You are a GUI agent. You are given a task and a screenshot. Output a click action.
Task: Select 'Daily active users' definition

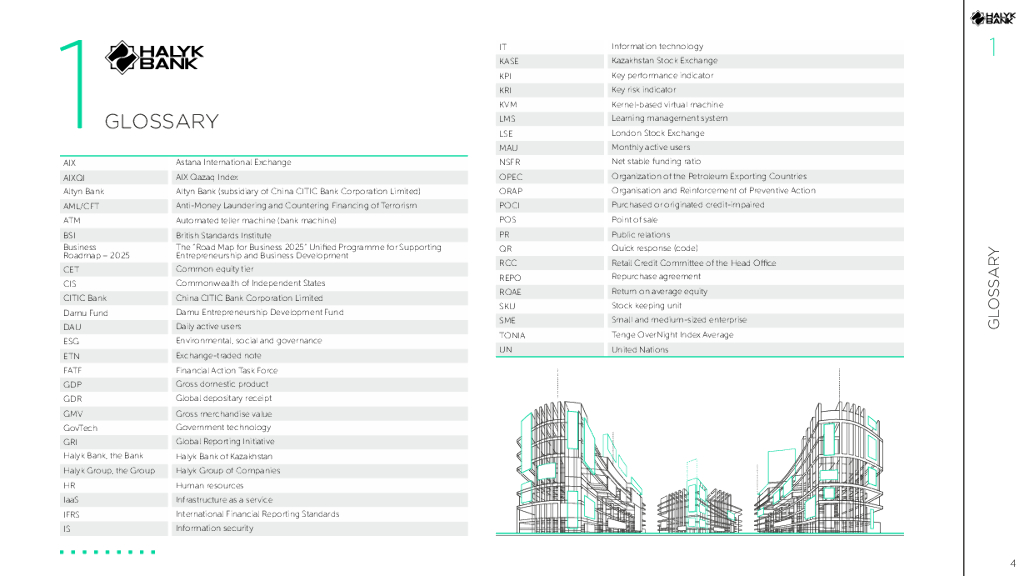[x=208, y=327]
